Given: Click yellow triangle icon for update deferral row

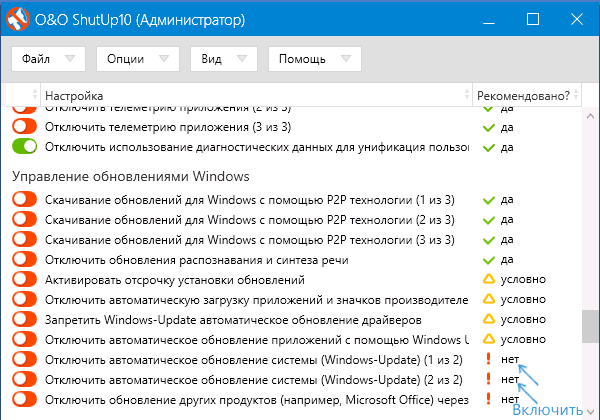Looking at the screenshot, I should point(489,279).
